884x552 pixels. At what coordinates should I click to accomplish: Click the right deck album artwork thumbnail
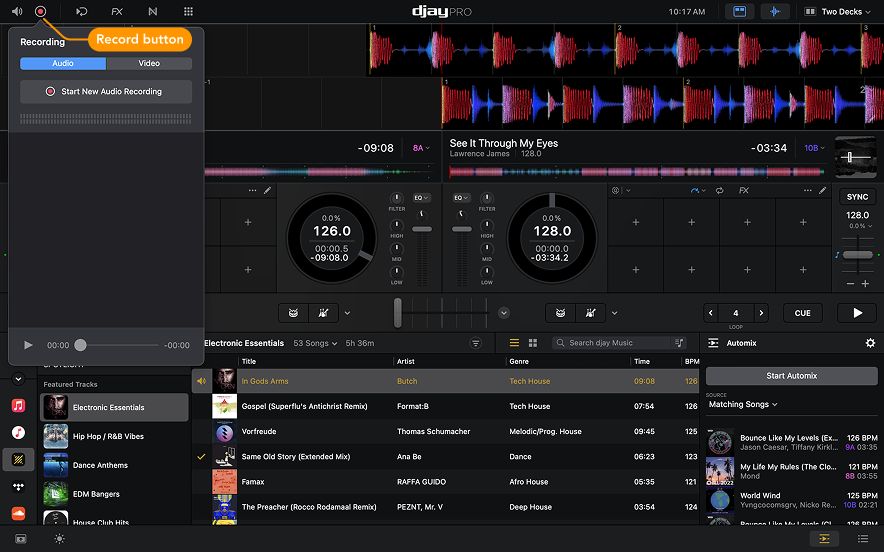coord(855,157)
